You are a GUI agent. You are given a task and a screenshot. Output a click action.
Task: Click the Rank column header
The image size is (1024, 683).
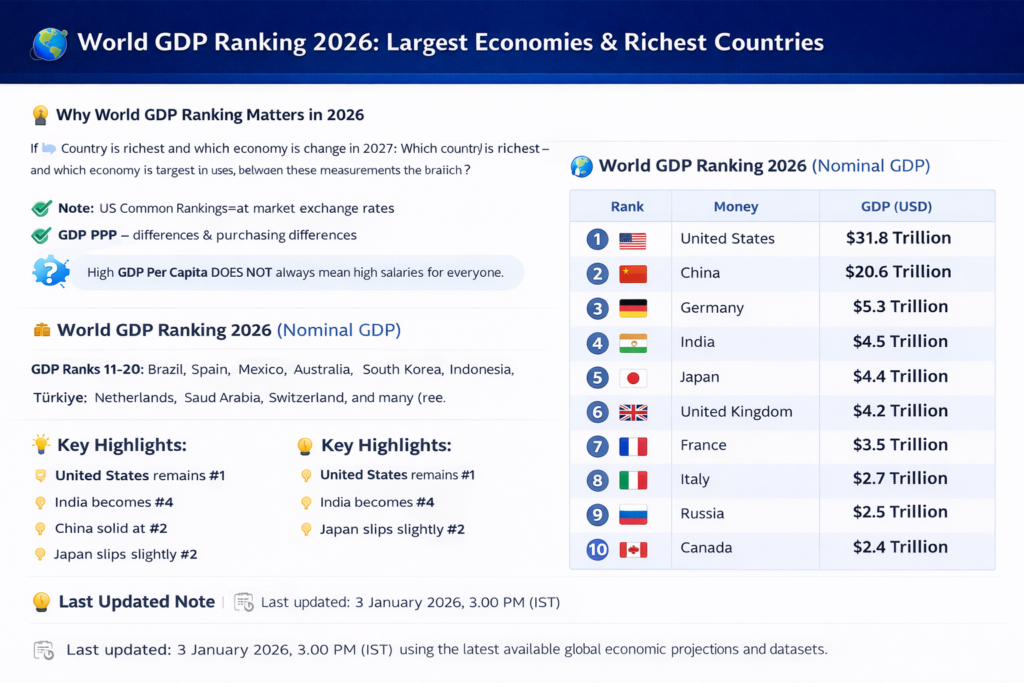(x=627, y=206)
